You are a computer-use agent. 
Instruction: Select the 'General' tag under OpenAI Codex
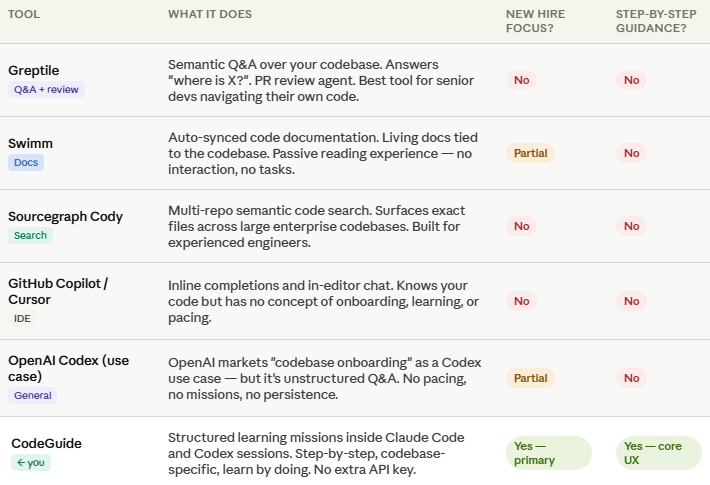point(33,395)
